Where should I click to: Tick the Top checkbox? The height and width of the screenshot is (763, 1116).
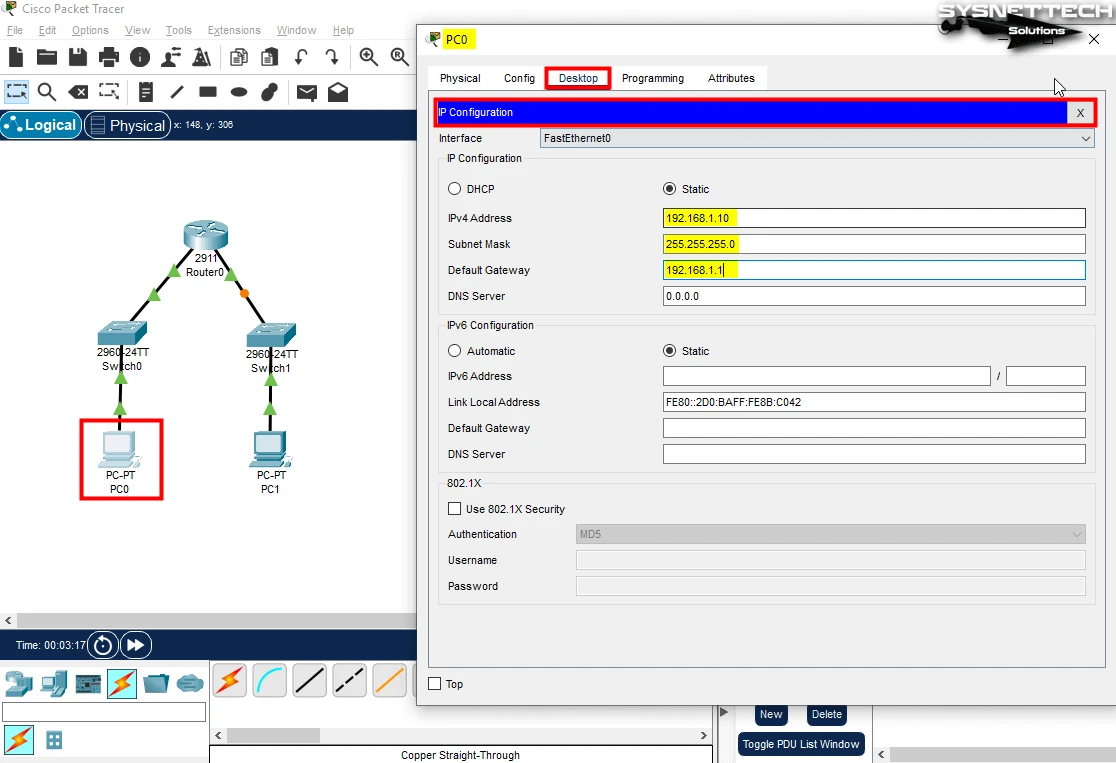(435, 684)
